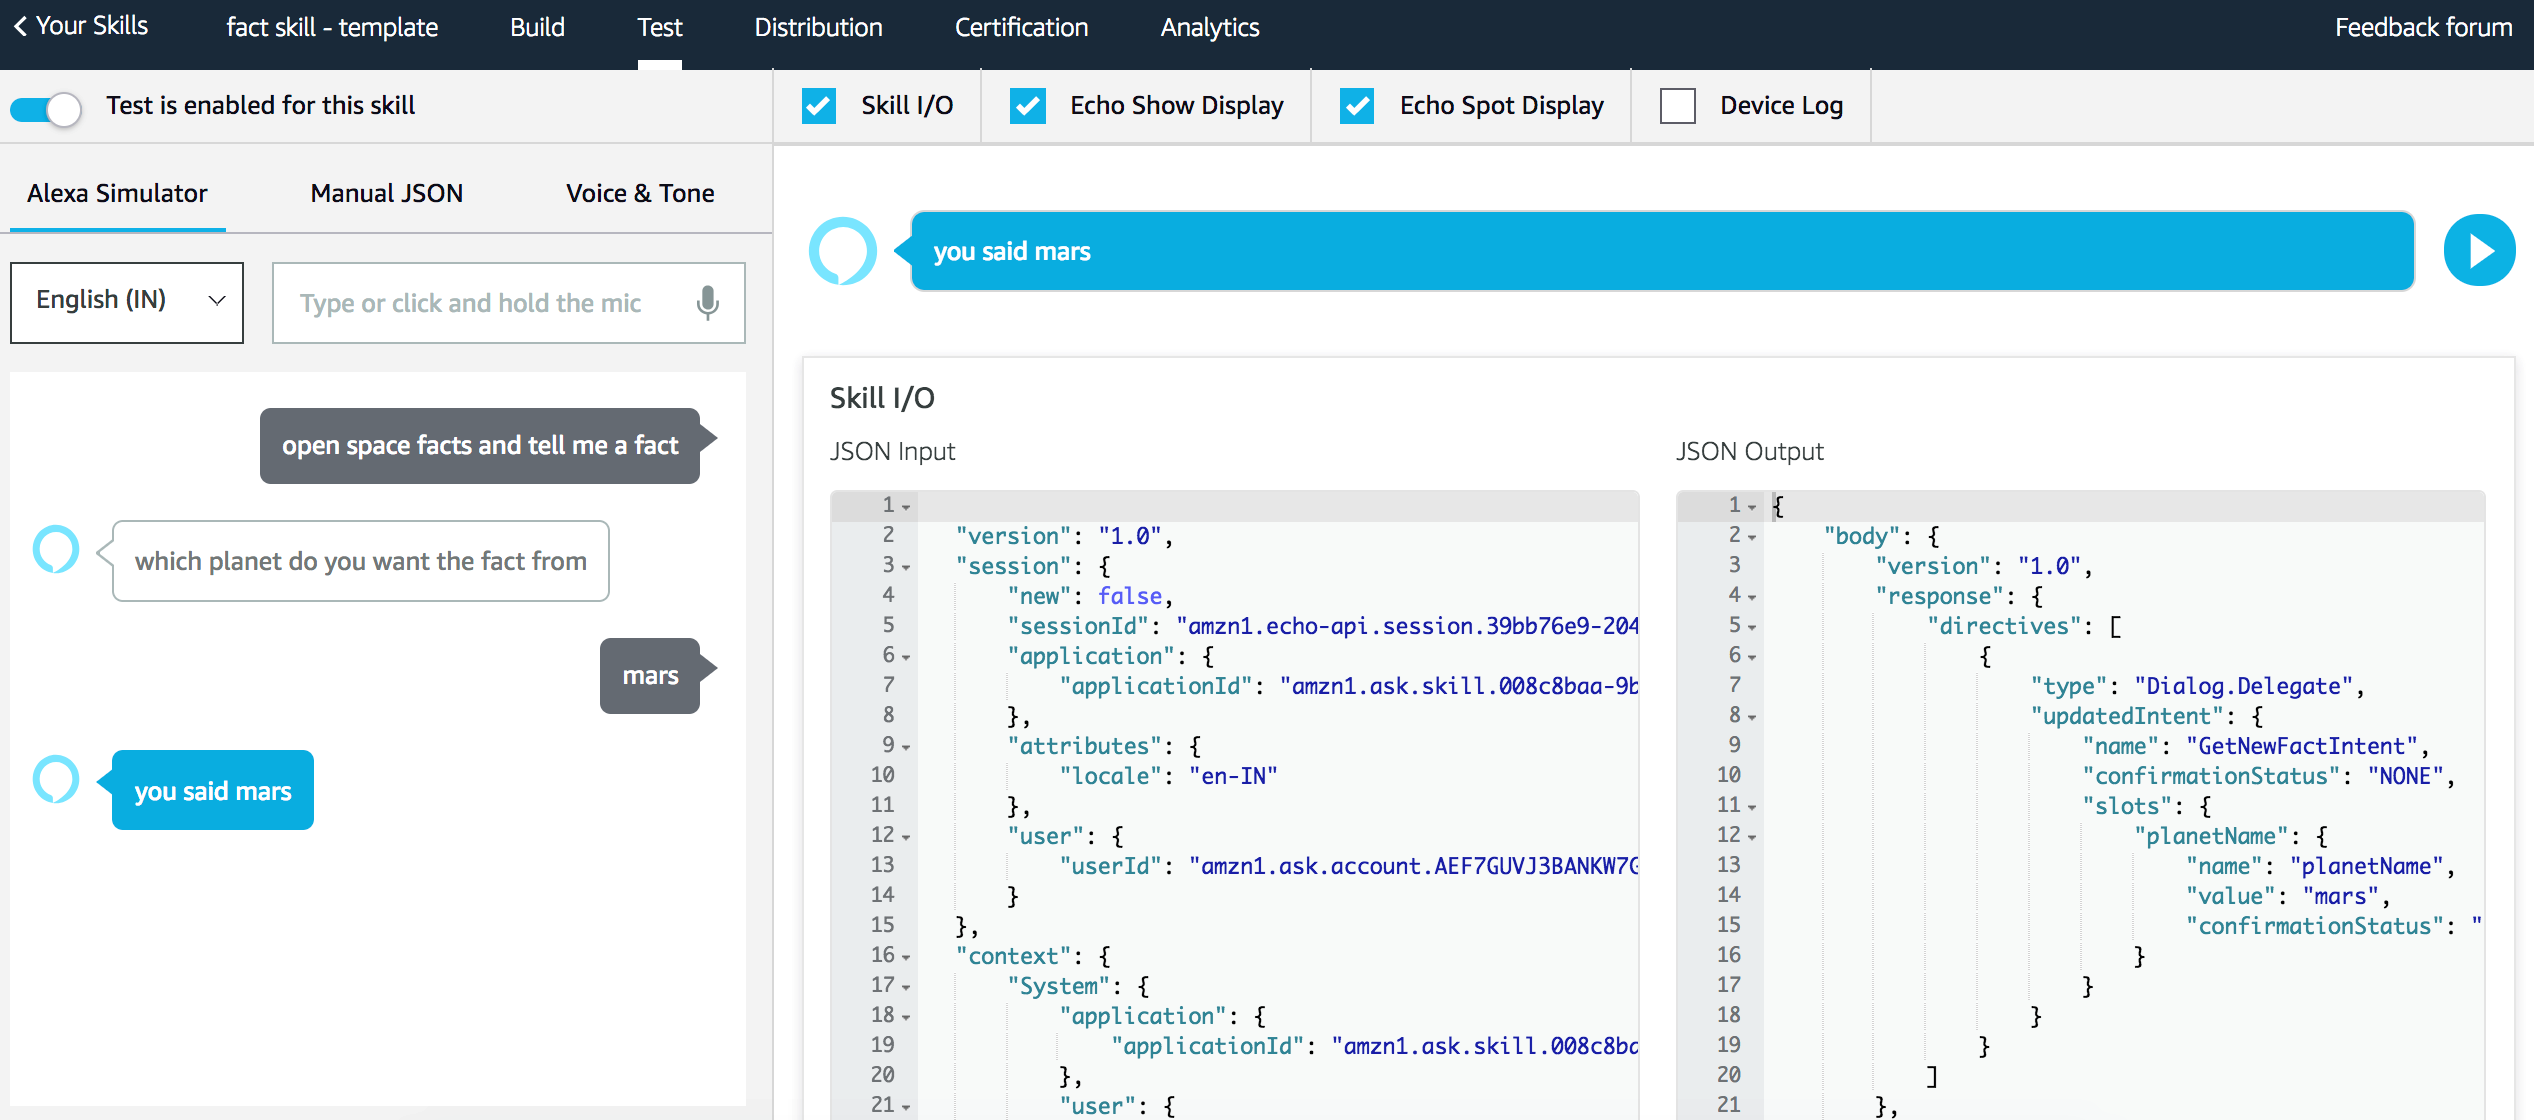Open the Distribution section
The height and width of the screenshot is (1120, 2534).
tap(818, 27)
